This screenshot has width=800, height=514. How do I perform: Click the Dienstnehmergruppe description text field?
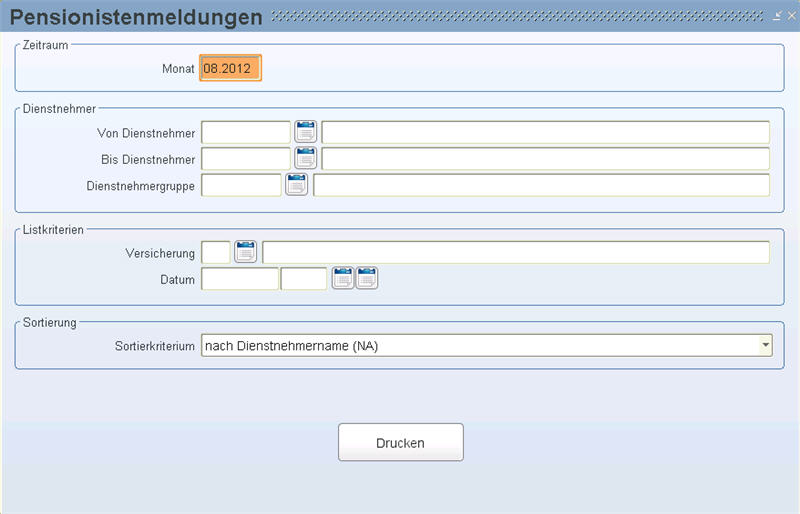coord(541,184)
